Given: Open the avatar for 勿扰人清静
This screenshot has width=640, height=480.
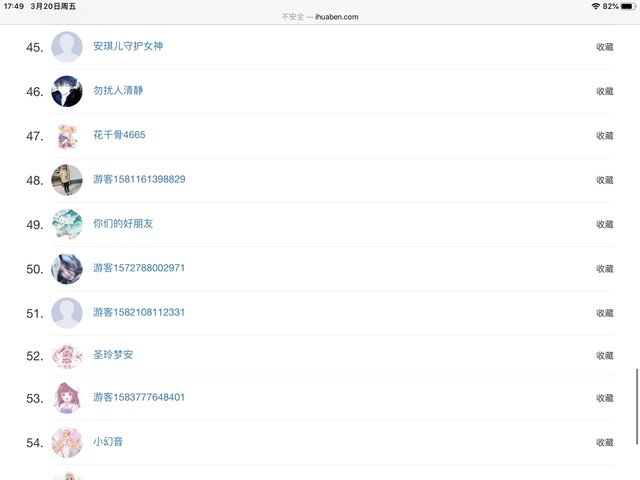Looking at the screenshot, I should click(x=67, y=91).
